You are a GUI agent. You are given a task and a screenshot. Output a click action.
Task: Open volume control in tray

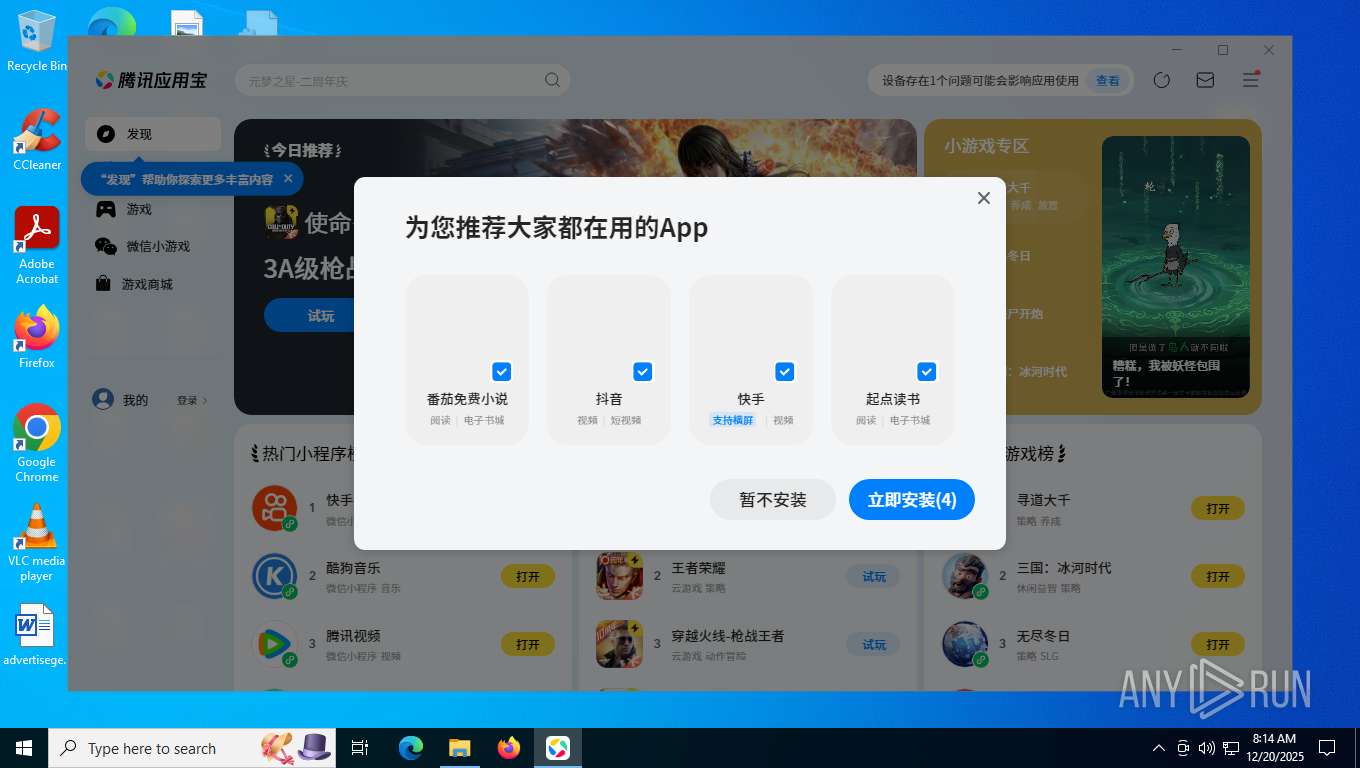tap(1206, 748)
